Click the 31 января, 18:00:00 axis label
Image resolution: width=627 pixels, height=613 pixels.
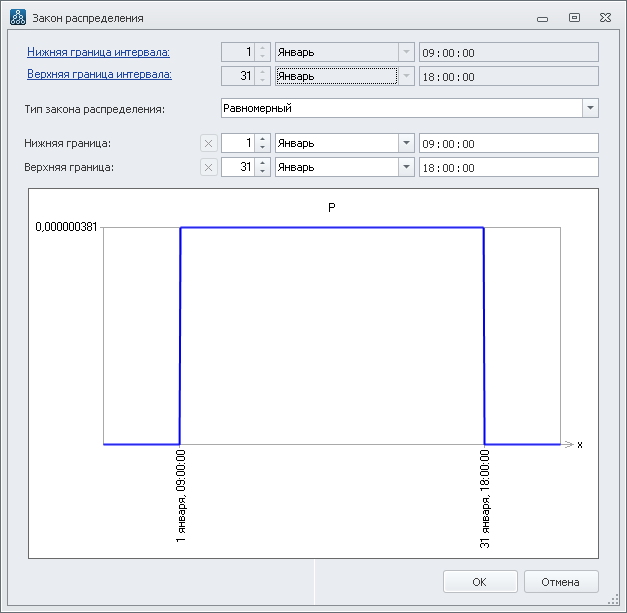(486, 499)
